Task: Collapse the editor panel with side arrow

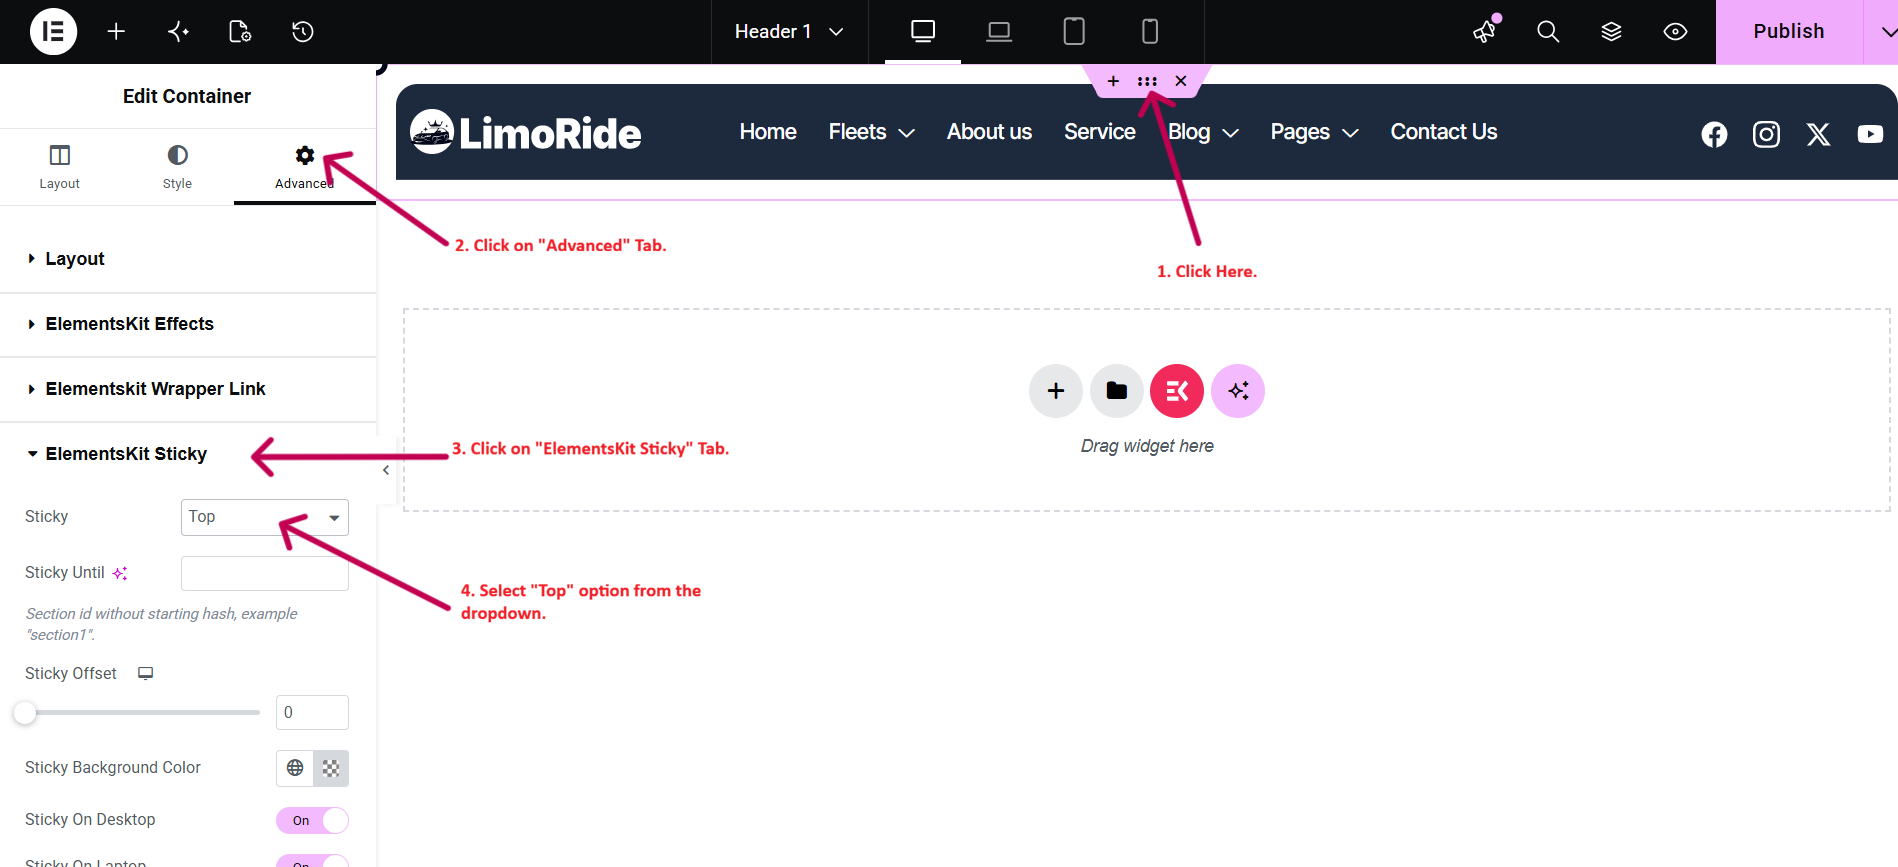Action: pos(386,470)
